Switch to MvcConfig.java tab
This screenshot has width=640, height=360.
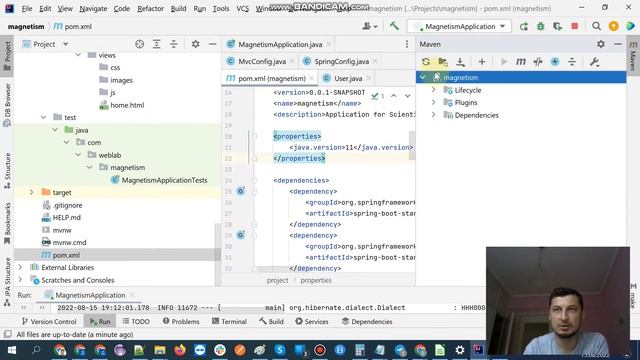click(x=262, y=61)
